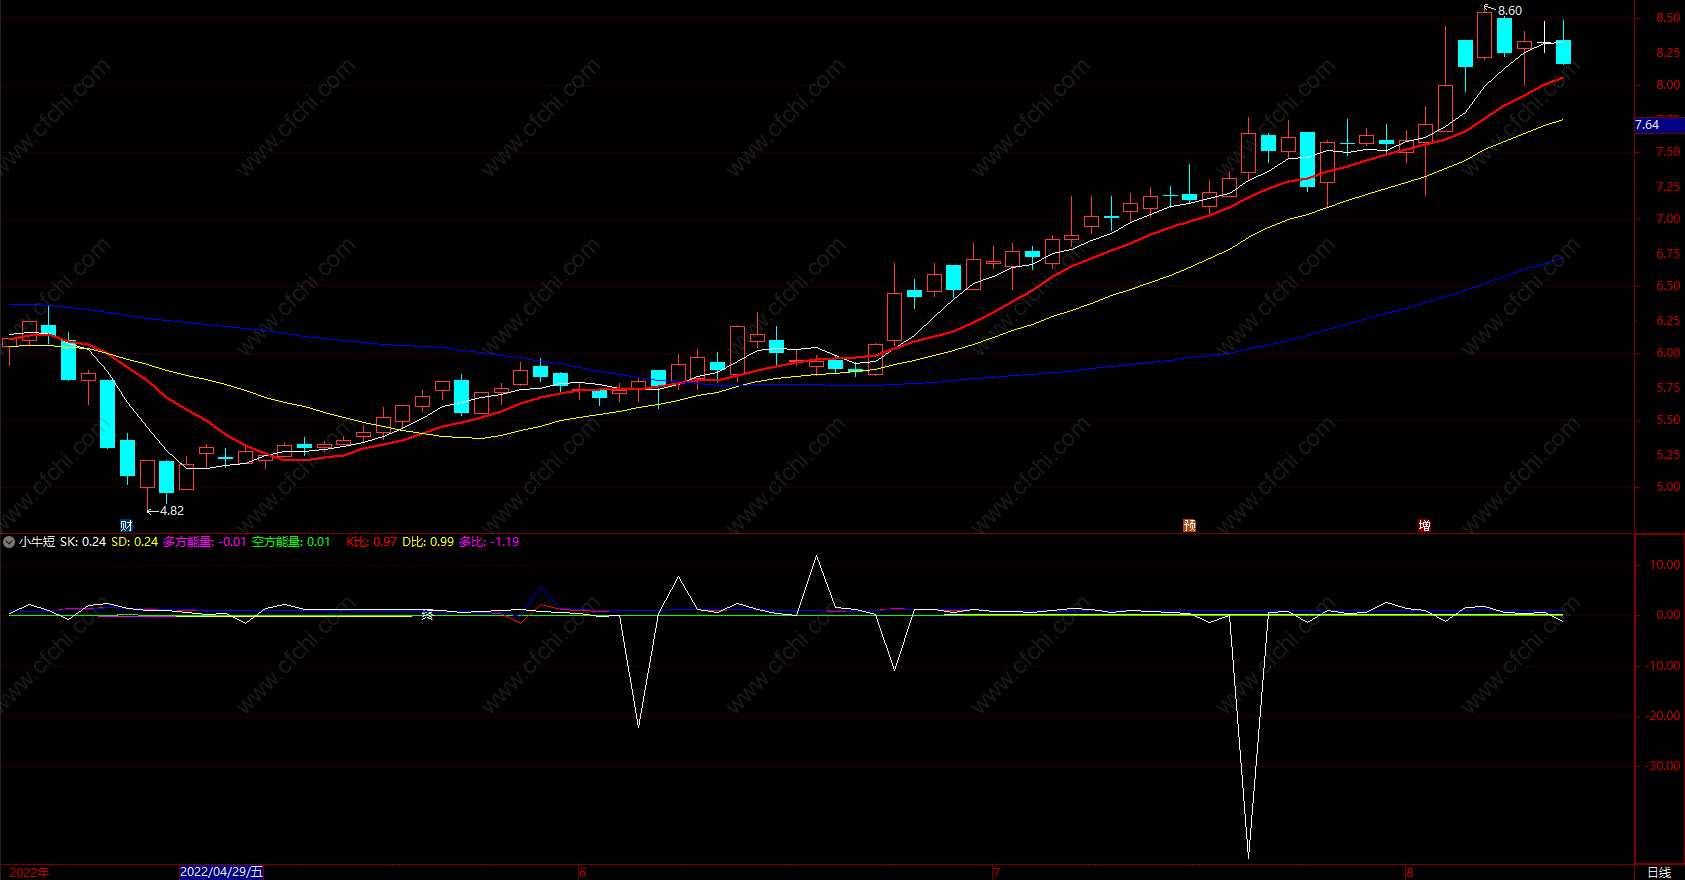Click the SD: 0.24 value

pos(134,542)
